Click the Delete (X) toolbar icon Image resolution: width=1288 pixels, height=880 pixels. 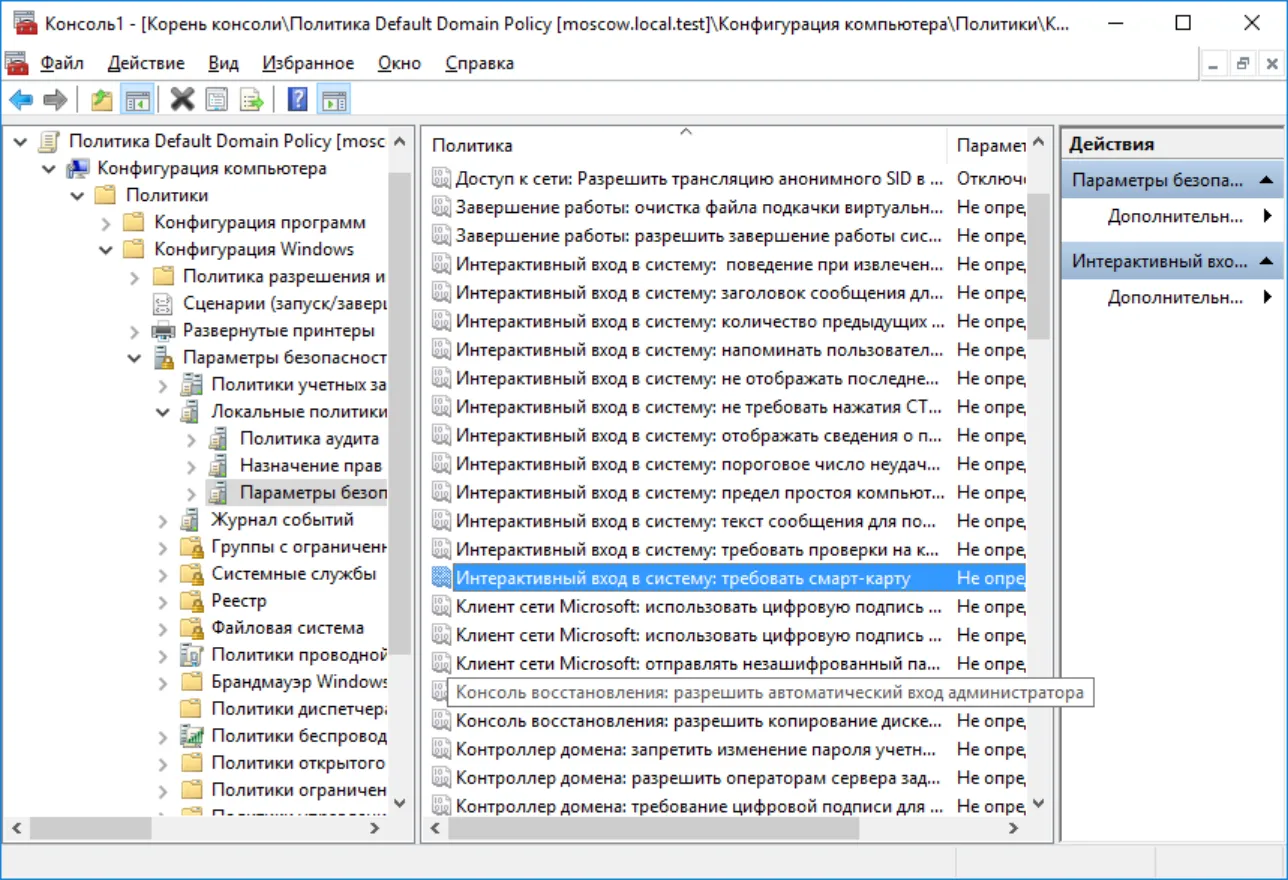[x=182, y=99]
